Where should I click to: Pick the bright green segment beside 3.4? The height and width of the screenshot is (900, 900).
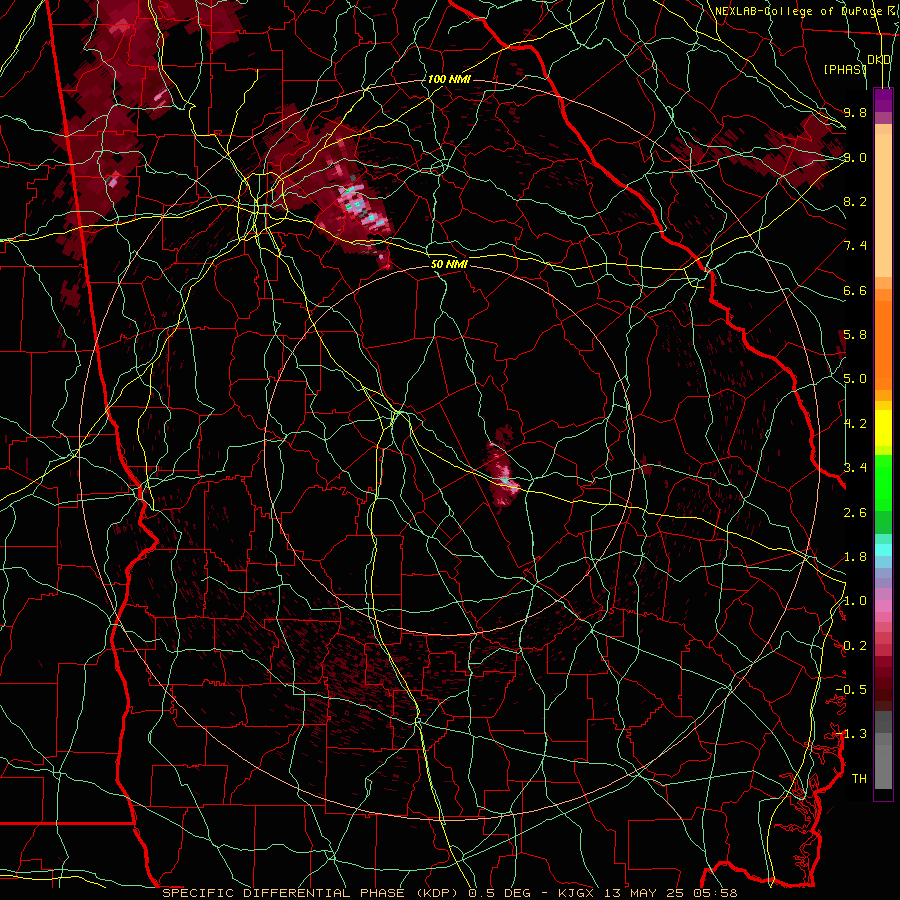(x=883, y=482)
